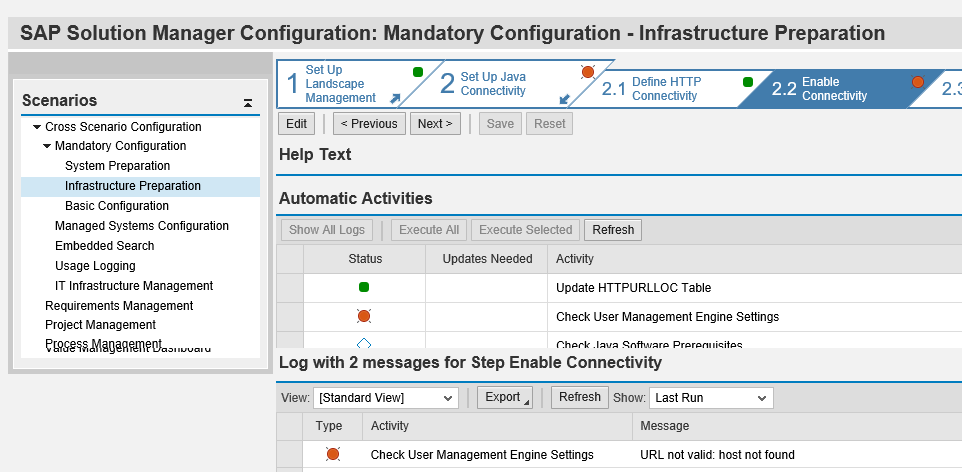962x472 pixels.
Task: Click the Edit button
Action: [x=296, y=123]
